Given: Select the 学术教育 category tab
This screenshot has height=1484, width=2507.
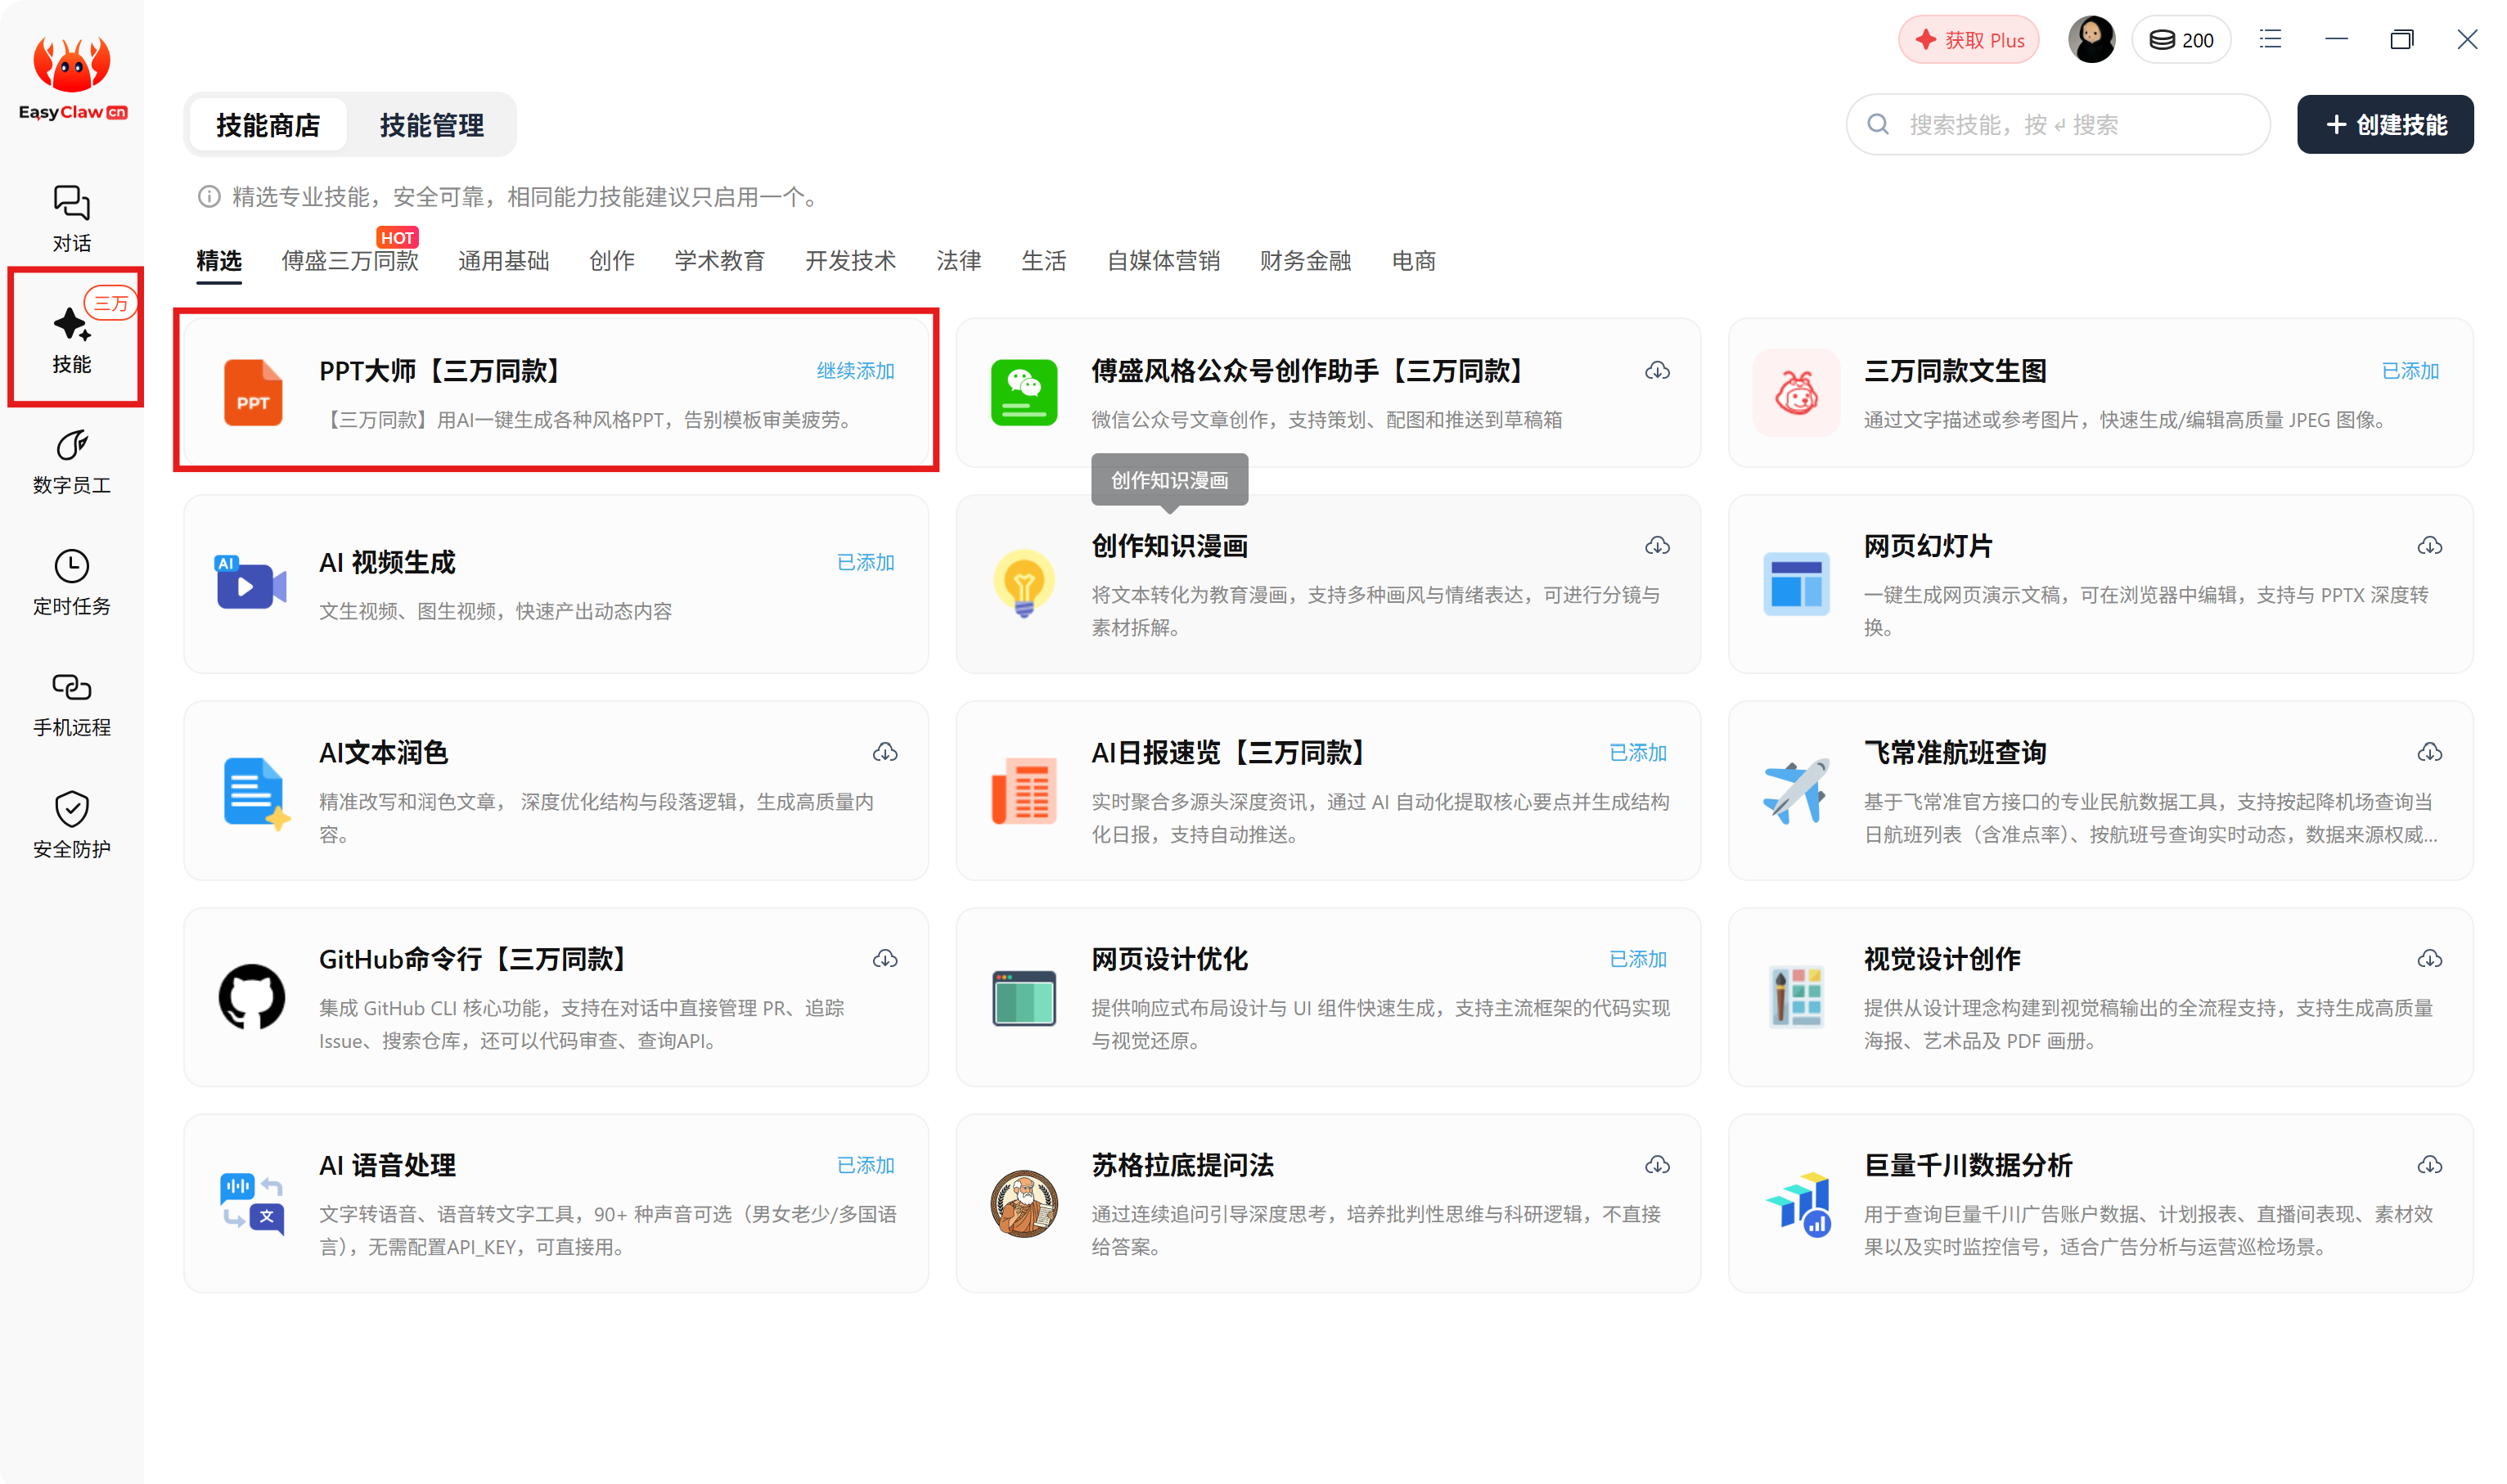Looking at the screenshot, I should tap(719, 261).
